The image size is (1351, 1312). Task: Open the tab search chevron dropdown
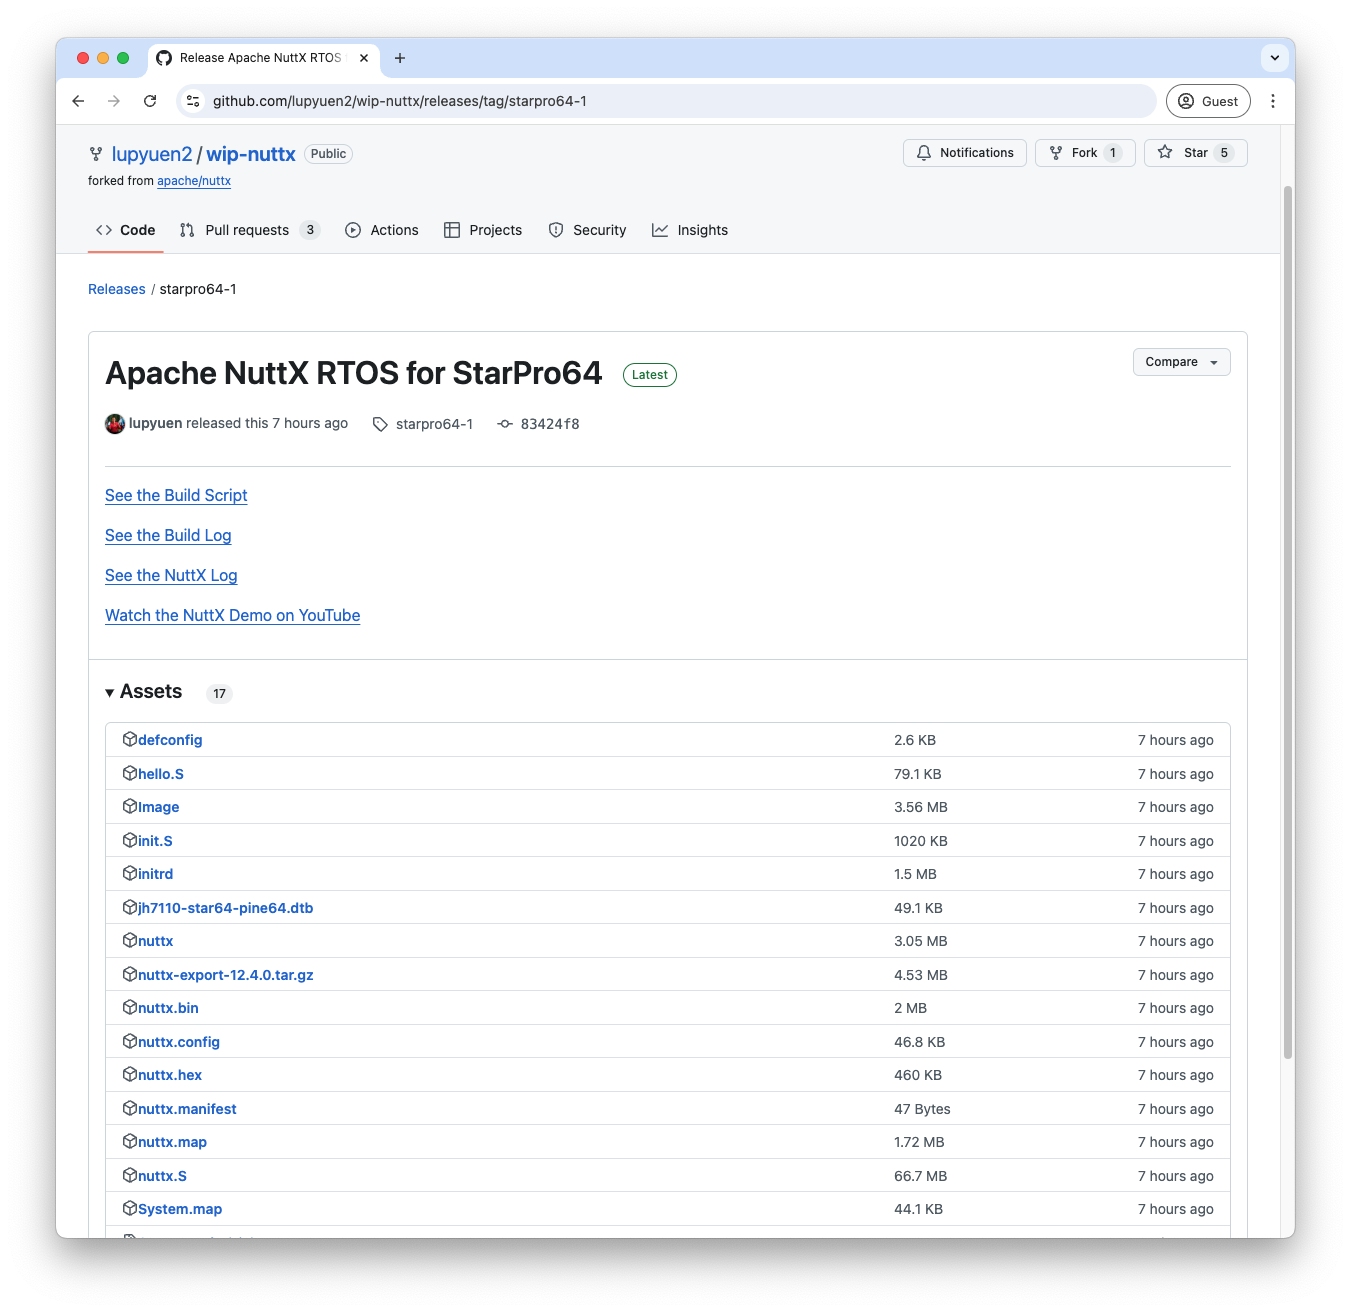(1274, 58)
